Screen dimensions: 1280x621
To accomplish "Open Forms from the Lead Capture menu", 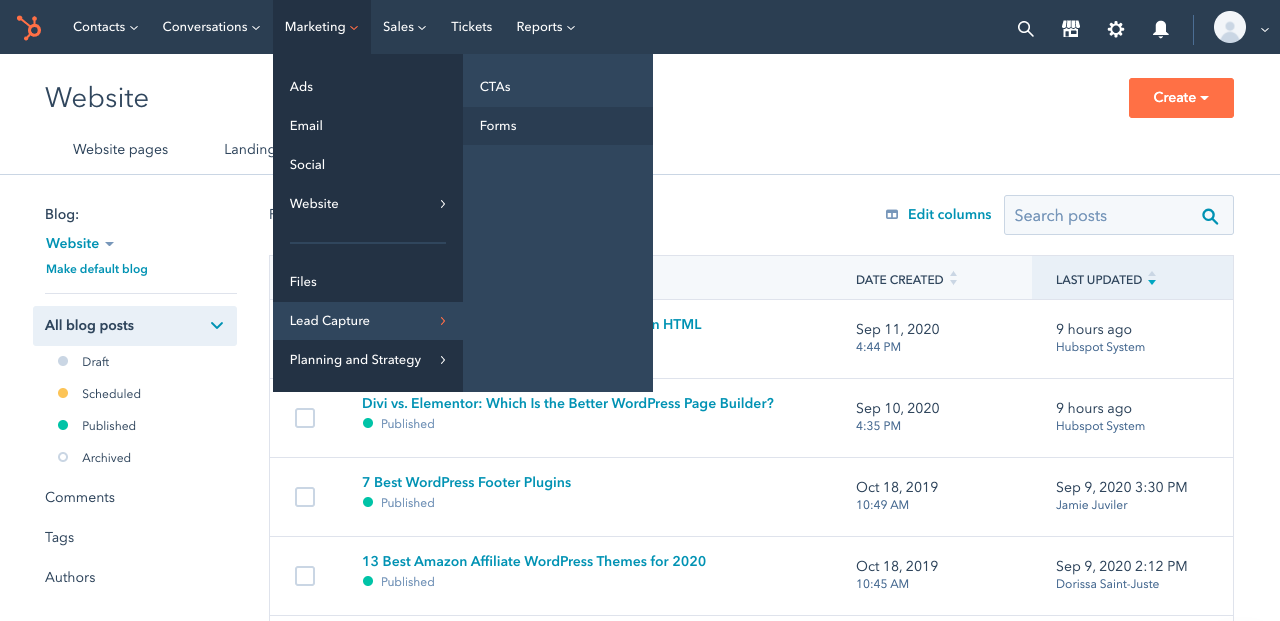I will coord(500,125).
